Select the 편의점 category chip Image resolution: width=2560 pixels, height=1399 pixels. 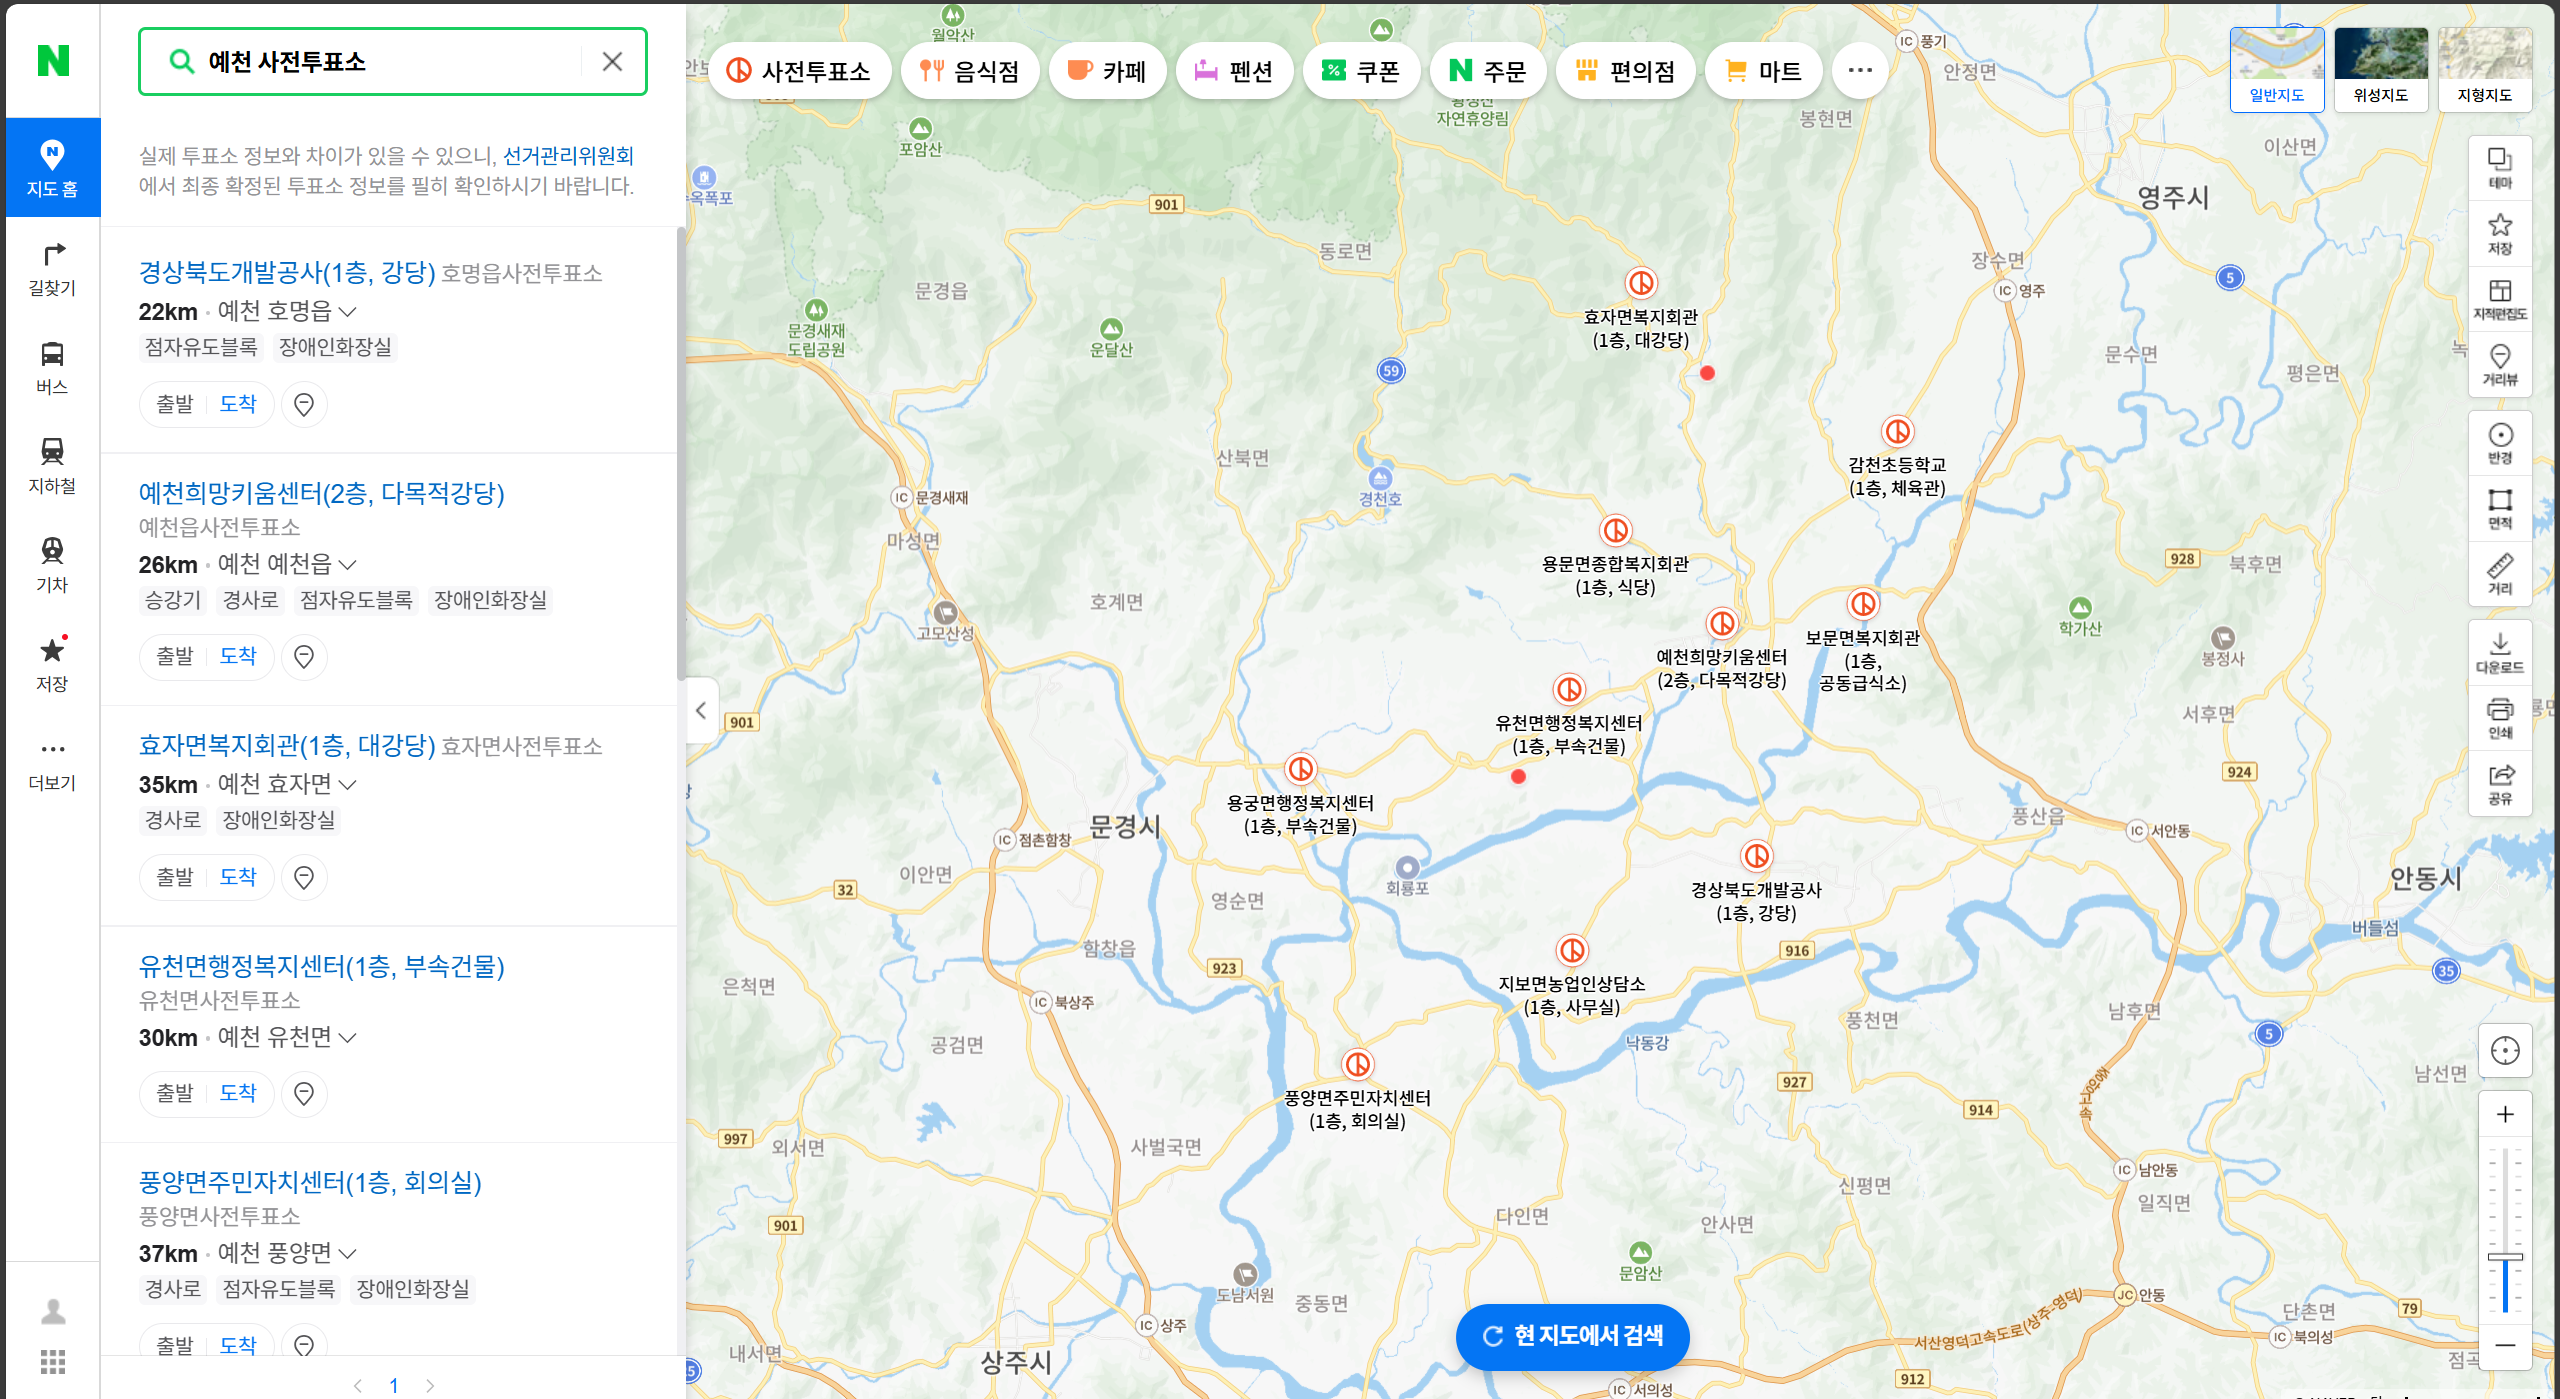(x=1625, y=71)
